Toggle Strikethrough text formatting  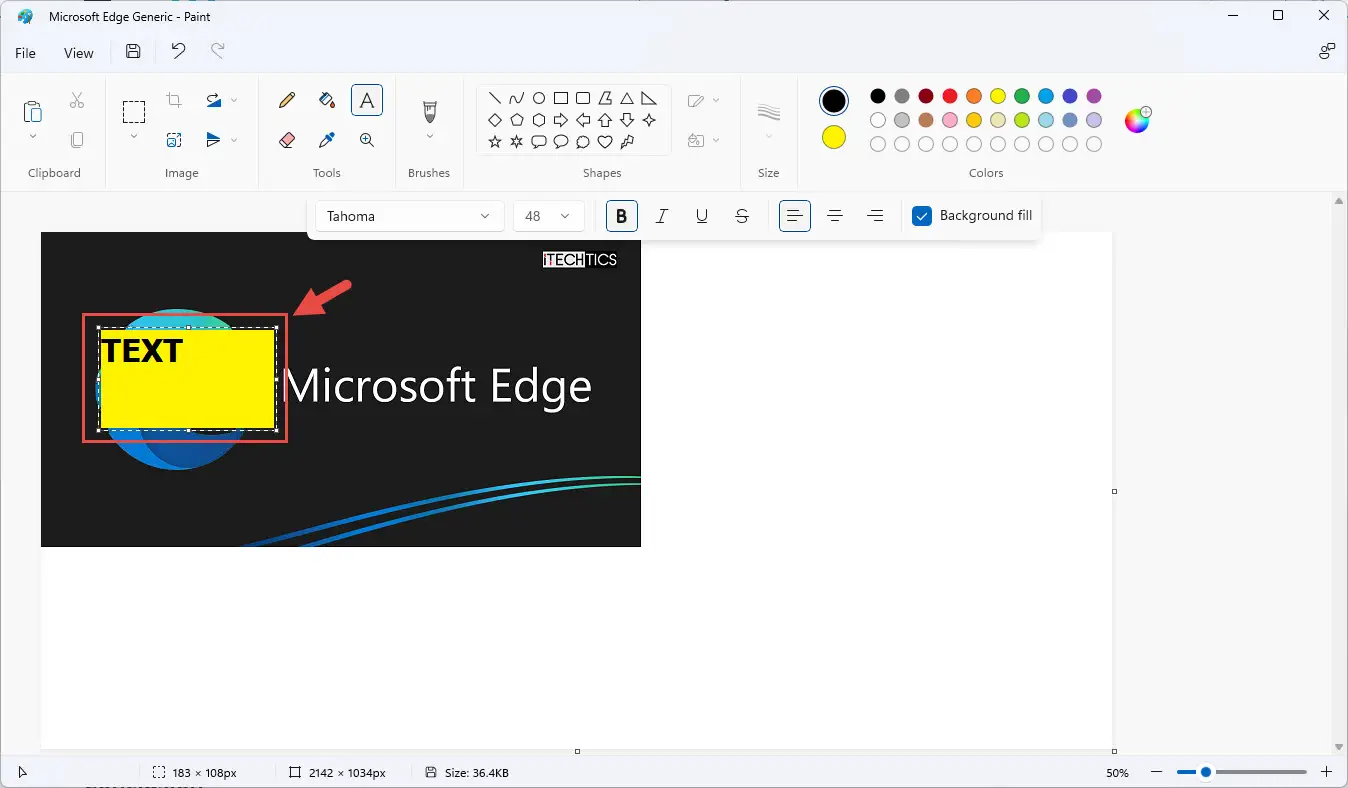click(742, 216)
